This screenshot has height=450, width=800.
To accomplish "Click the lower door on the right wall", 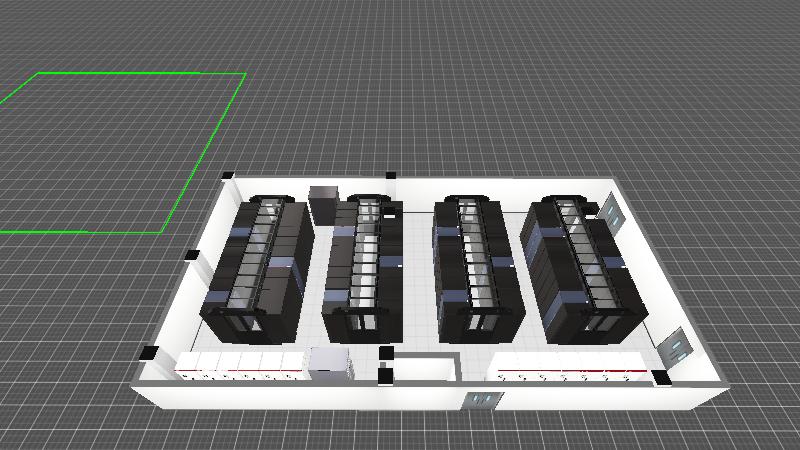I will pos(677,345).
